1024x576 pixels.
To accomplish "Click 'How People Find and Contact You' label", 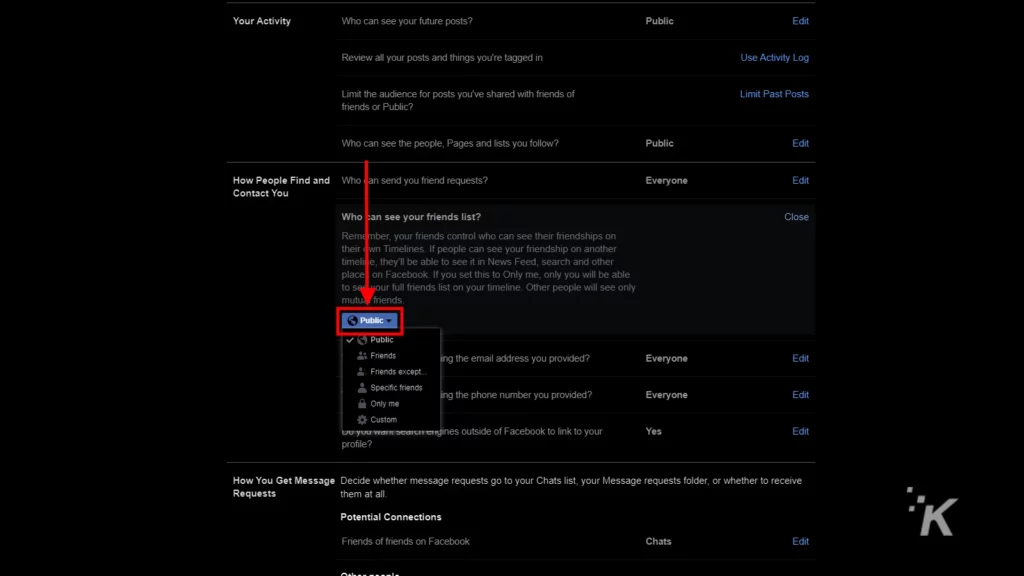I will 281,187.
